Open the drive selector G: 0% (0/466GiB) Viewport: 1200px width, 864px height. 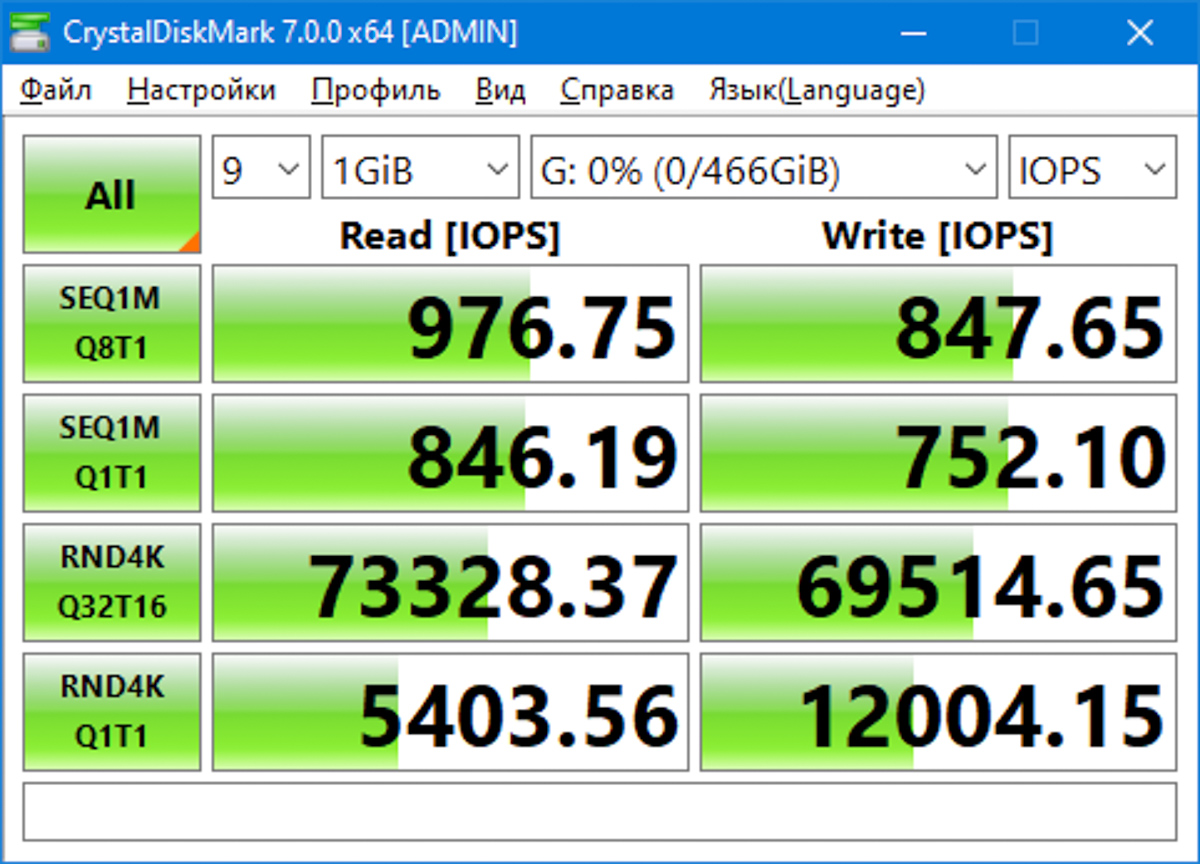point(764,170)
